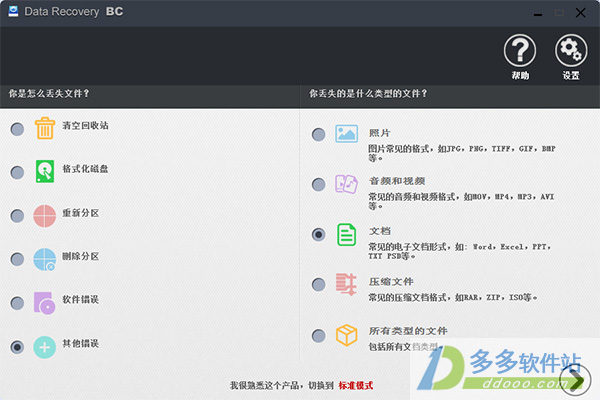
Task: Open the 帮助 help icon
Action: click(x=520, y=51)
